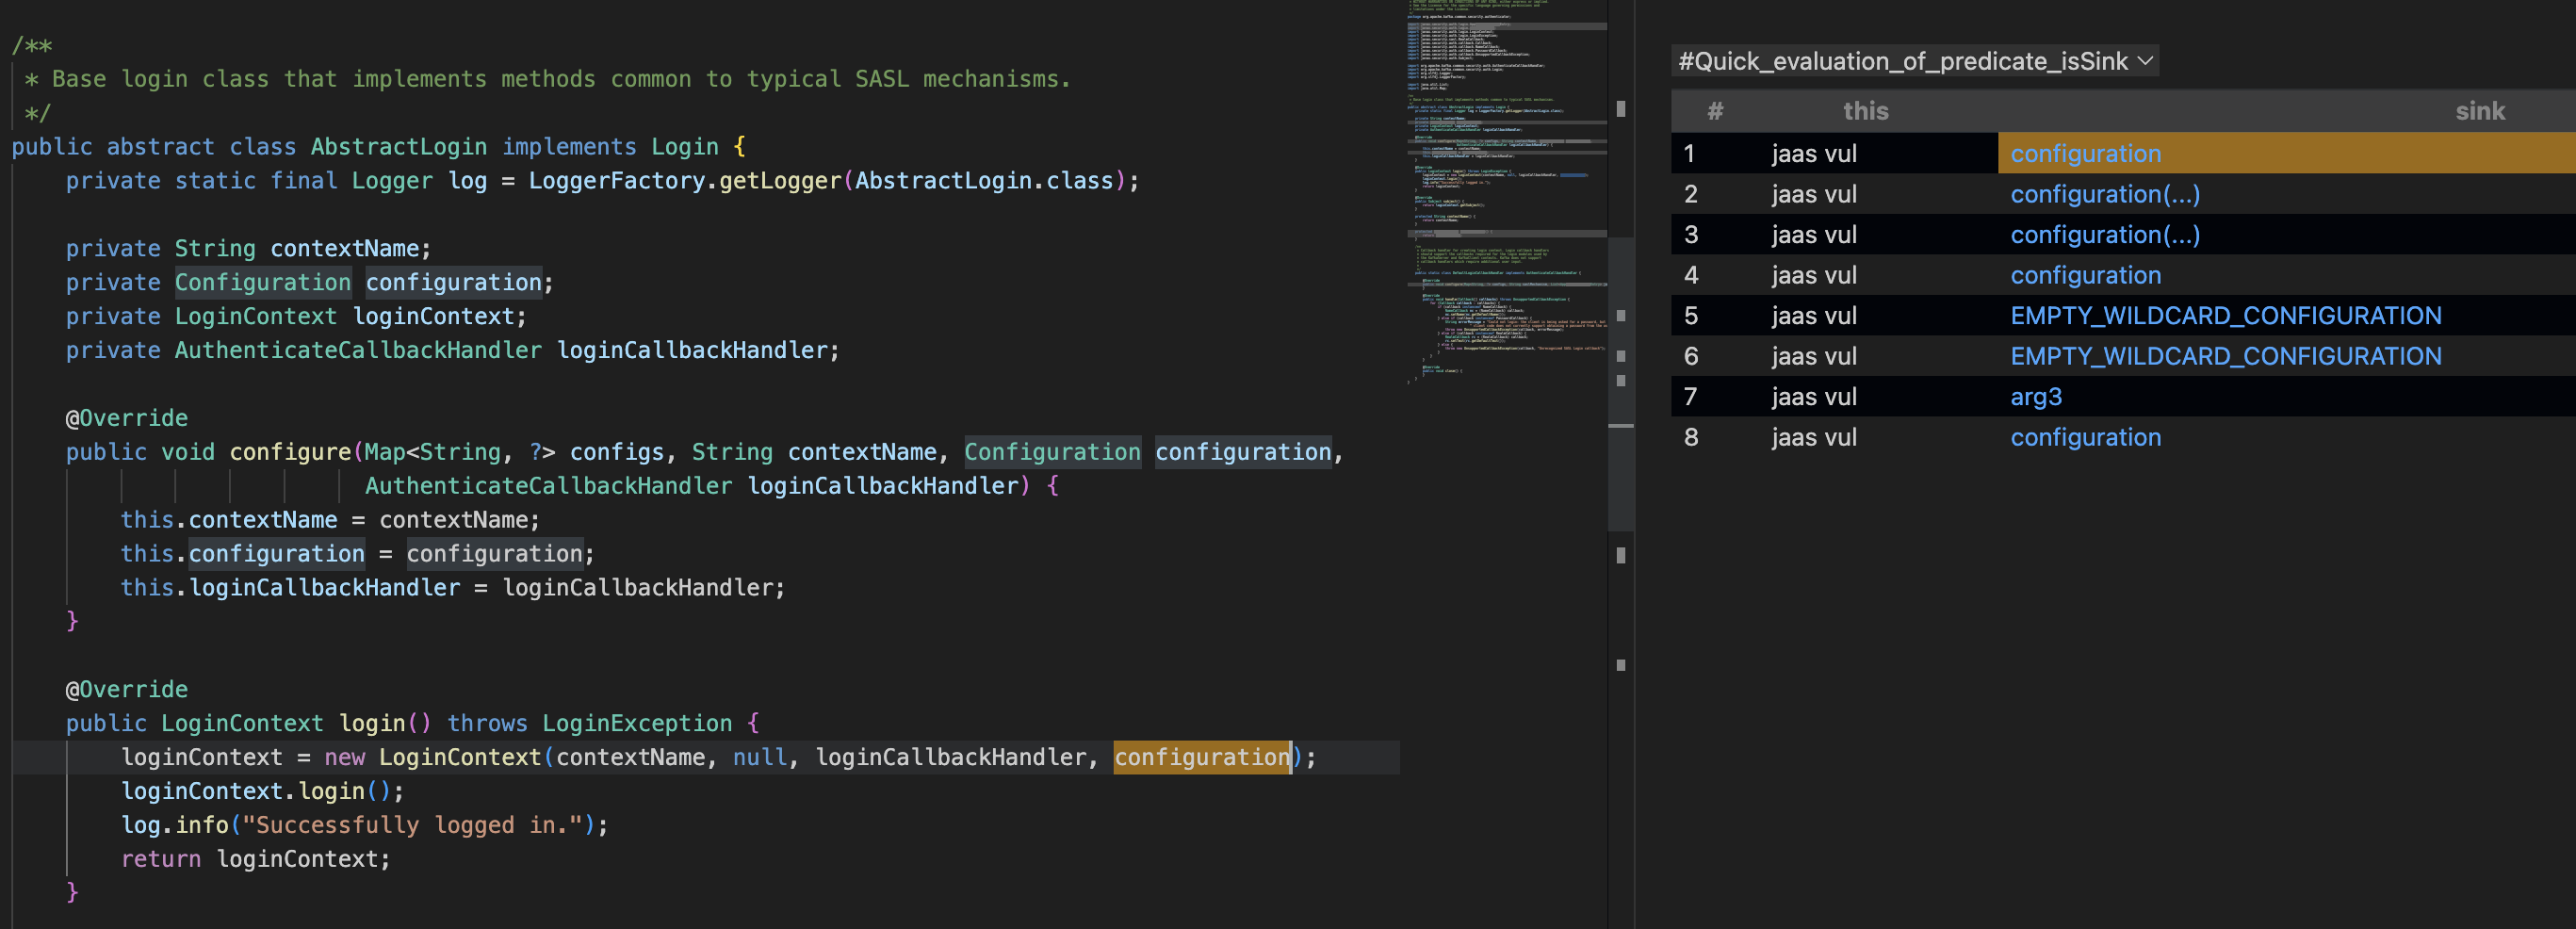The image size is (2576, 929).
Task: Open the 'configuration(...)' link in row 3
Action: click(x=2105, y=235)
